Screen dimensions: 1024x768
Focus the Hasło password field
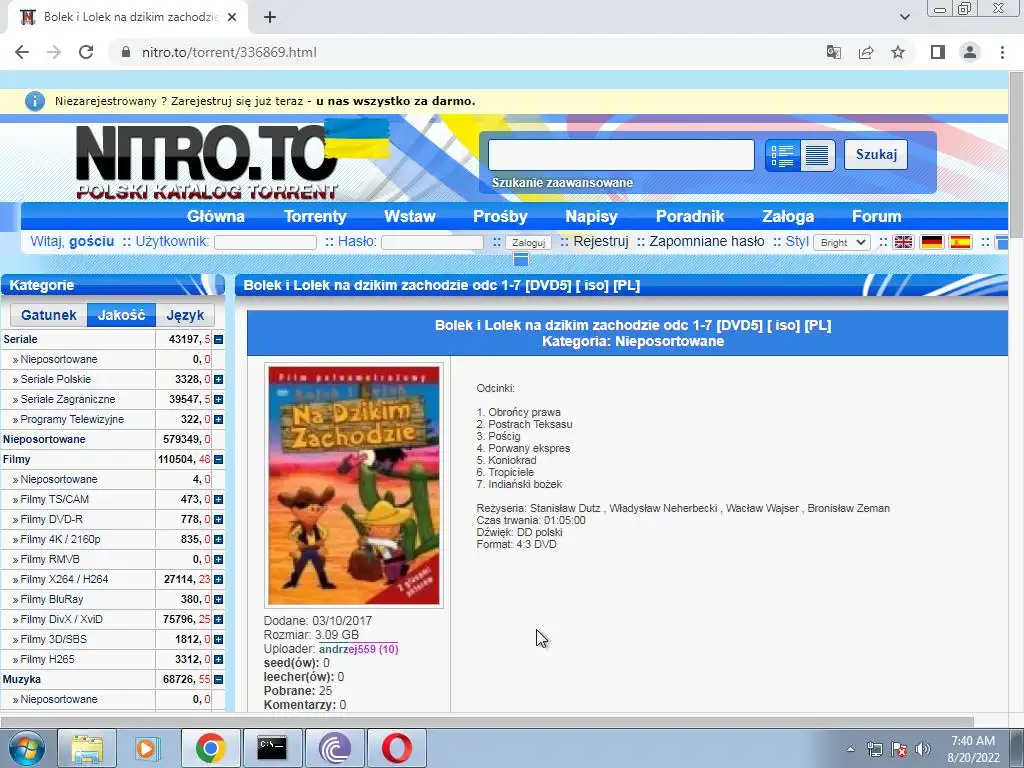tap(432, 242)
